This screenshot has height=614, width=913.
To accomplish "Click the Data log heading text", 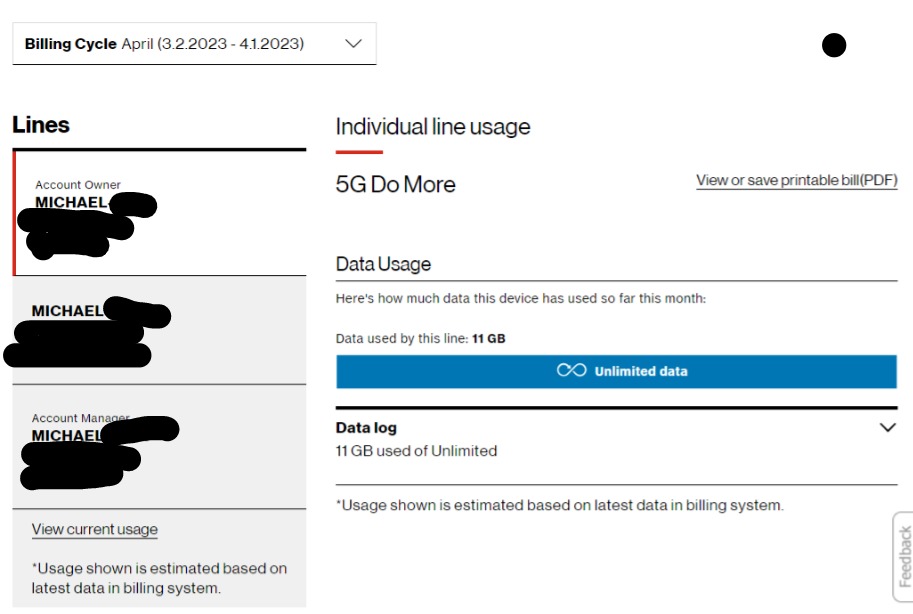I will coord(366,427).
